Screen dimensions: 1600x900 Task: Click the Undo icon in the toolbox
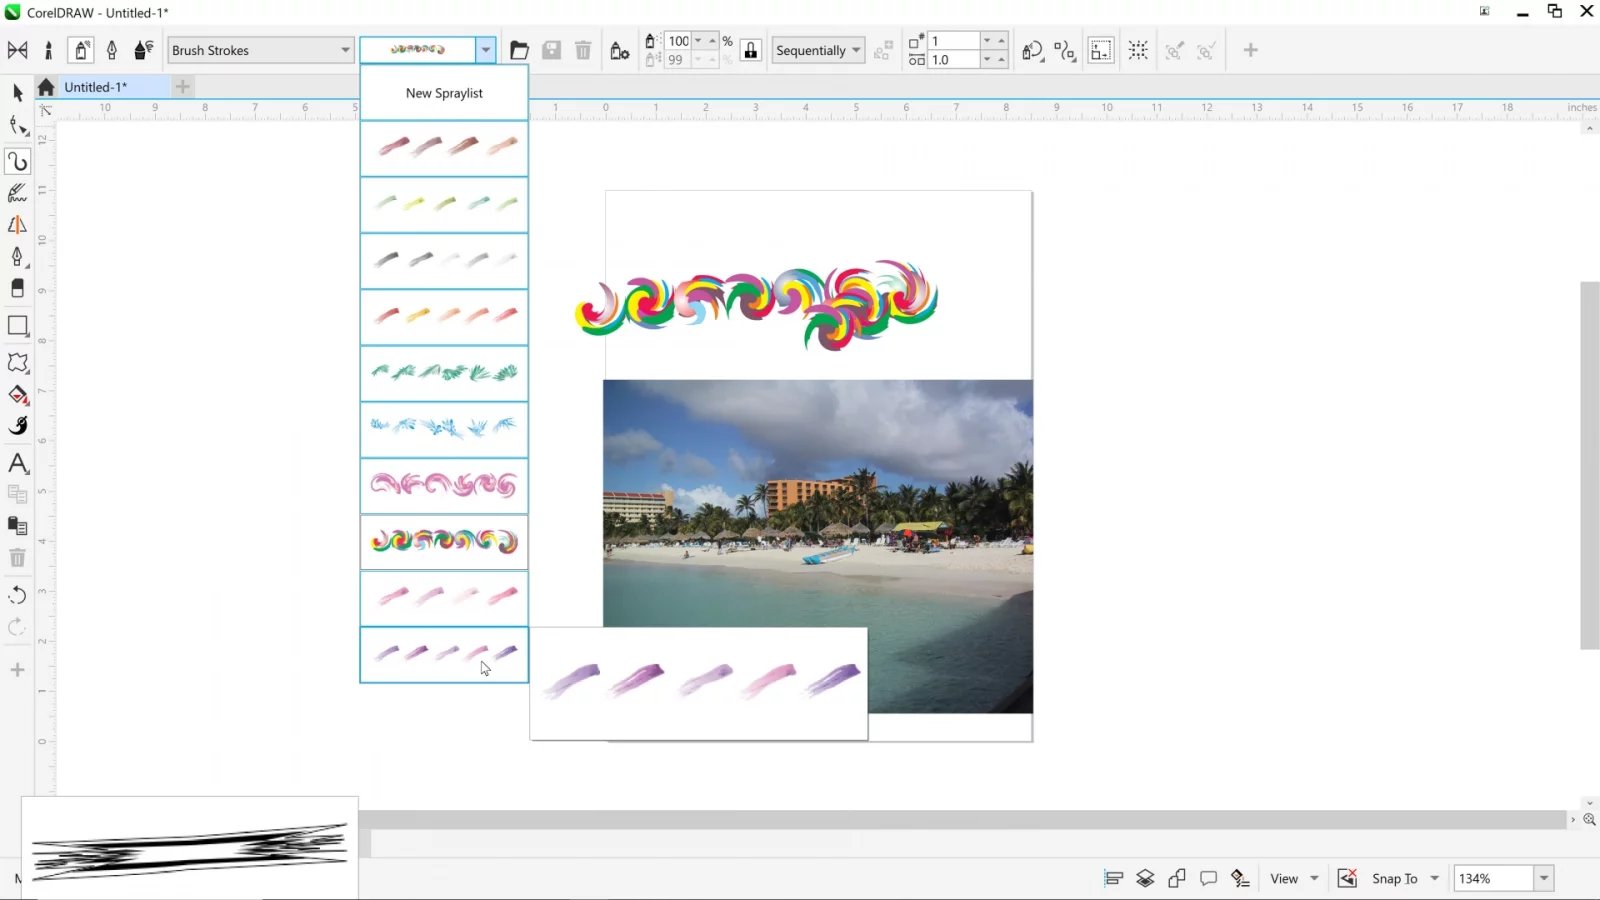(x=17, y=595)
